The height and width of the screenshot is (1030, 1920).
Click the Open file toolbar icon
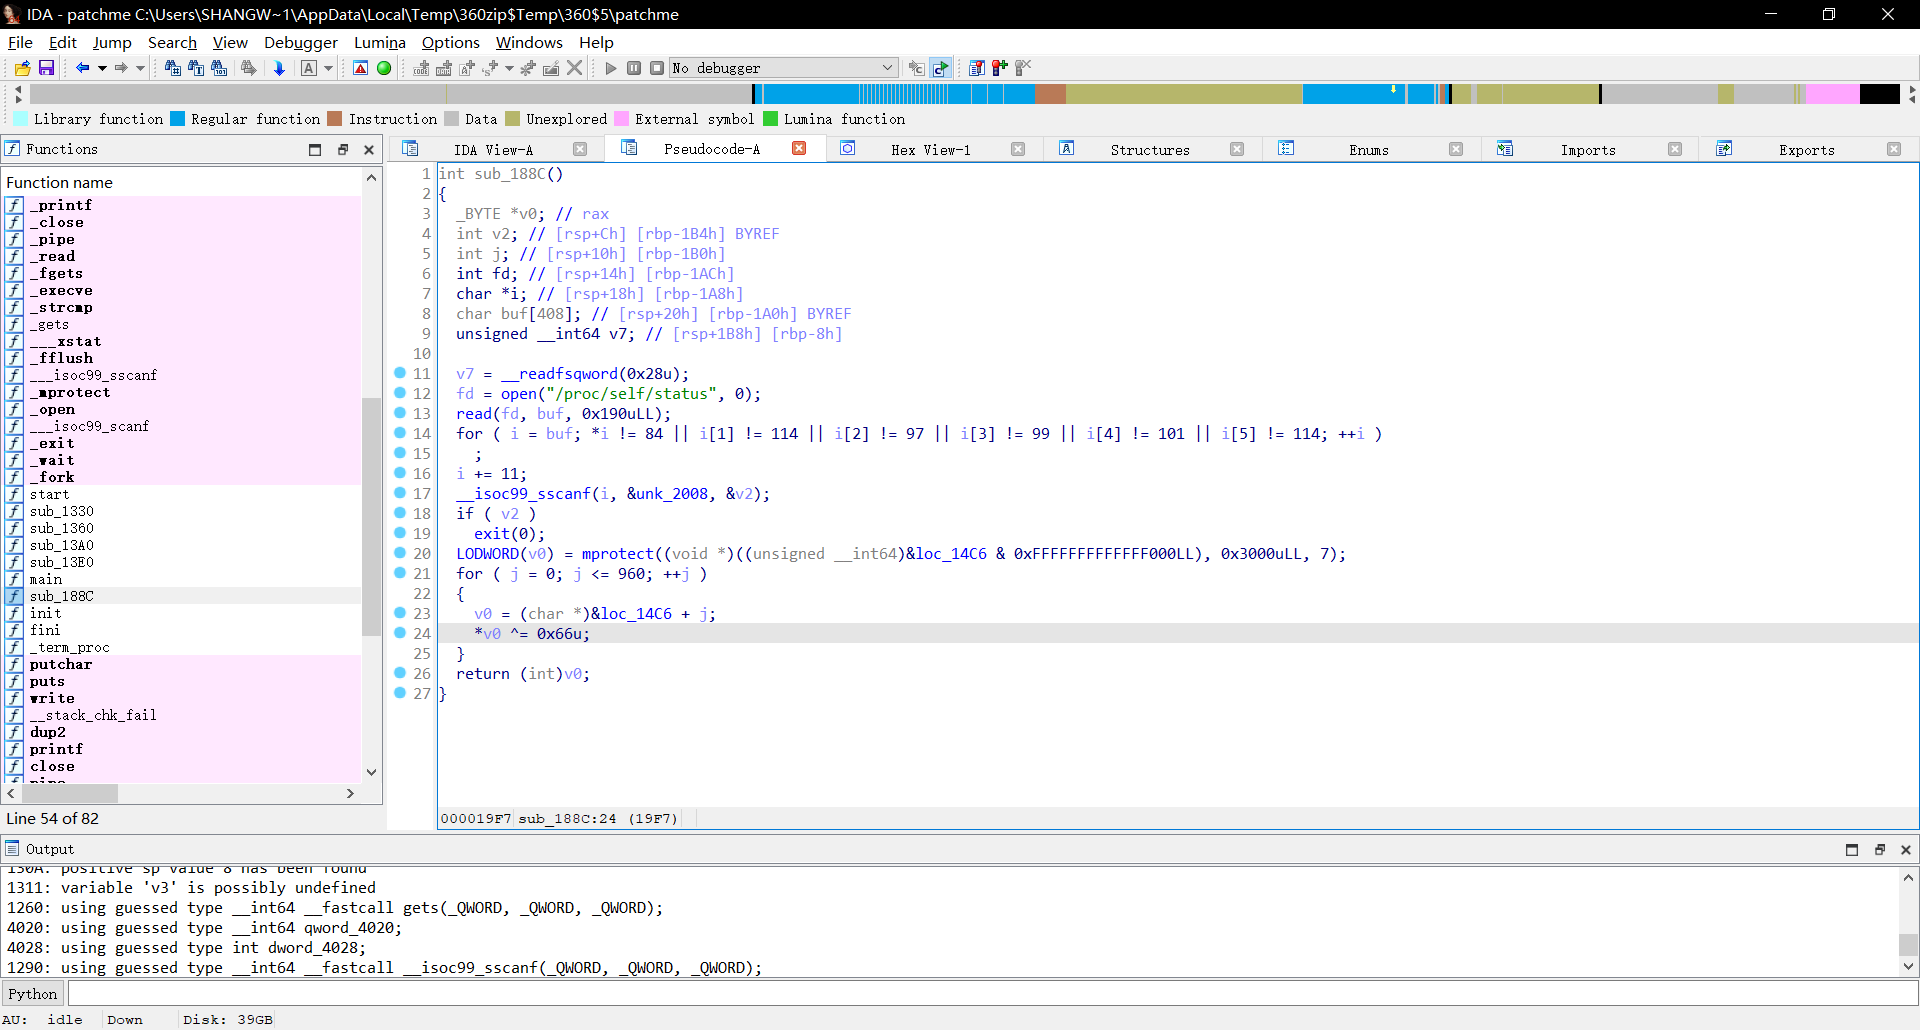tap(22, 68)
